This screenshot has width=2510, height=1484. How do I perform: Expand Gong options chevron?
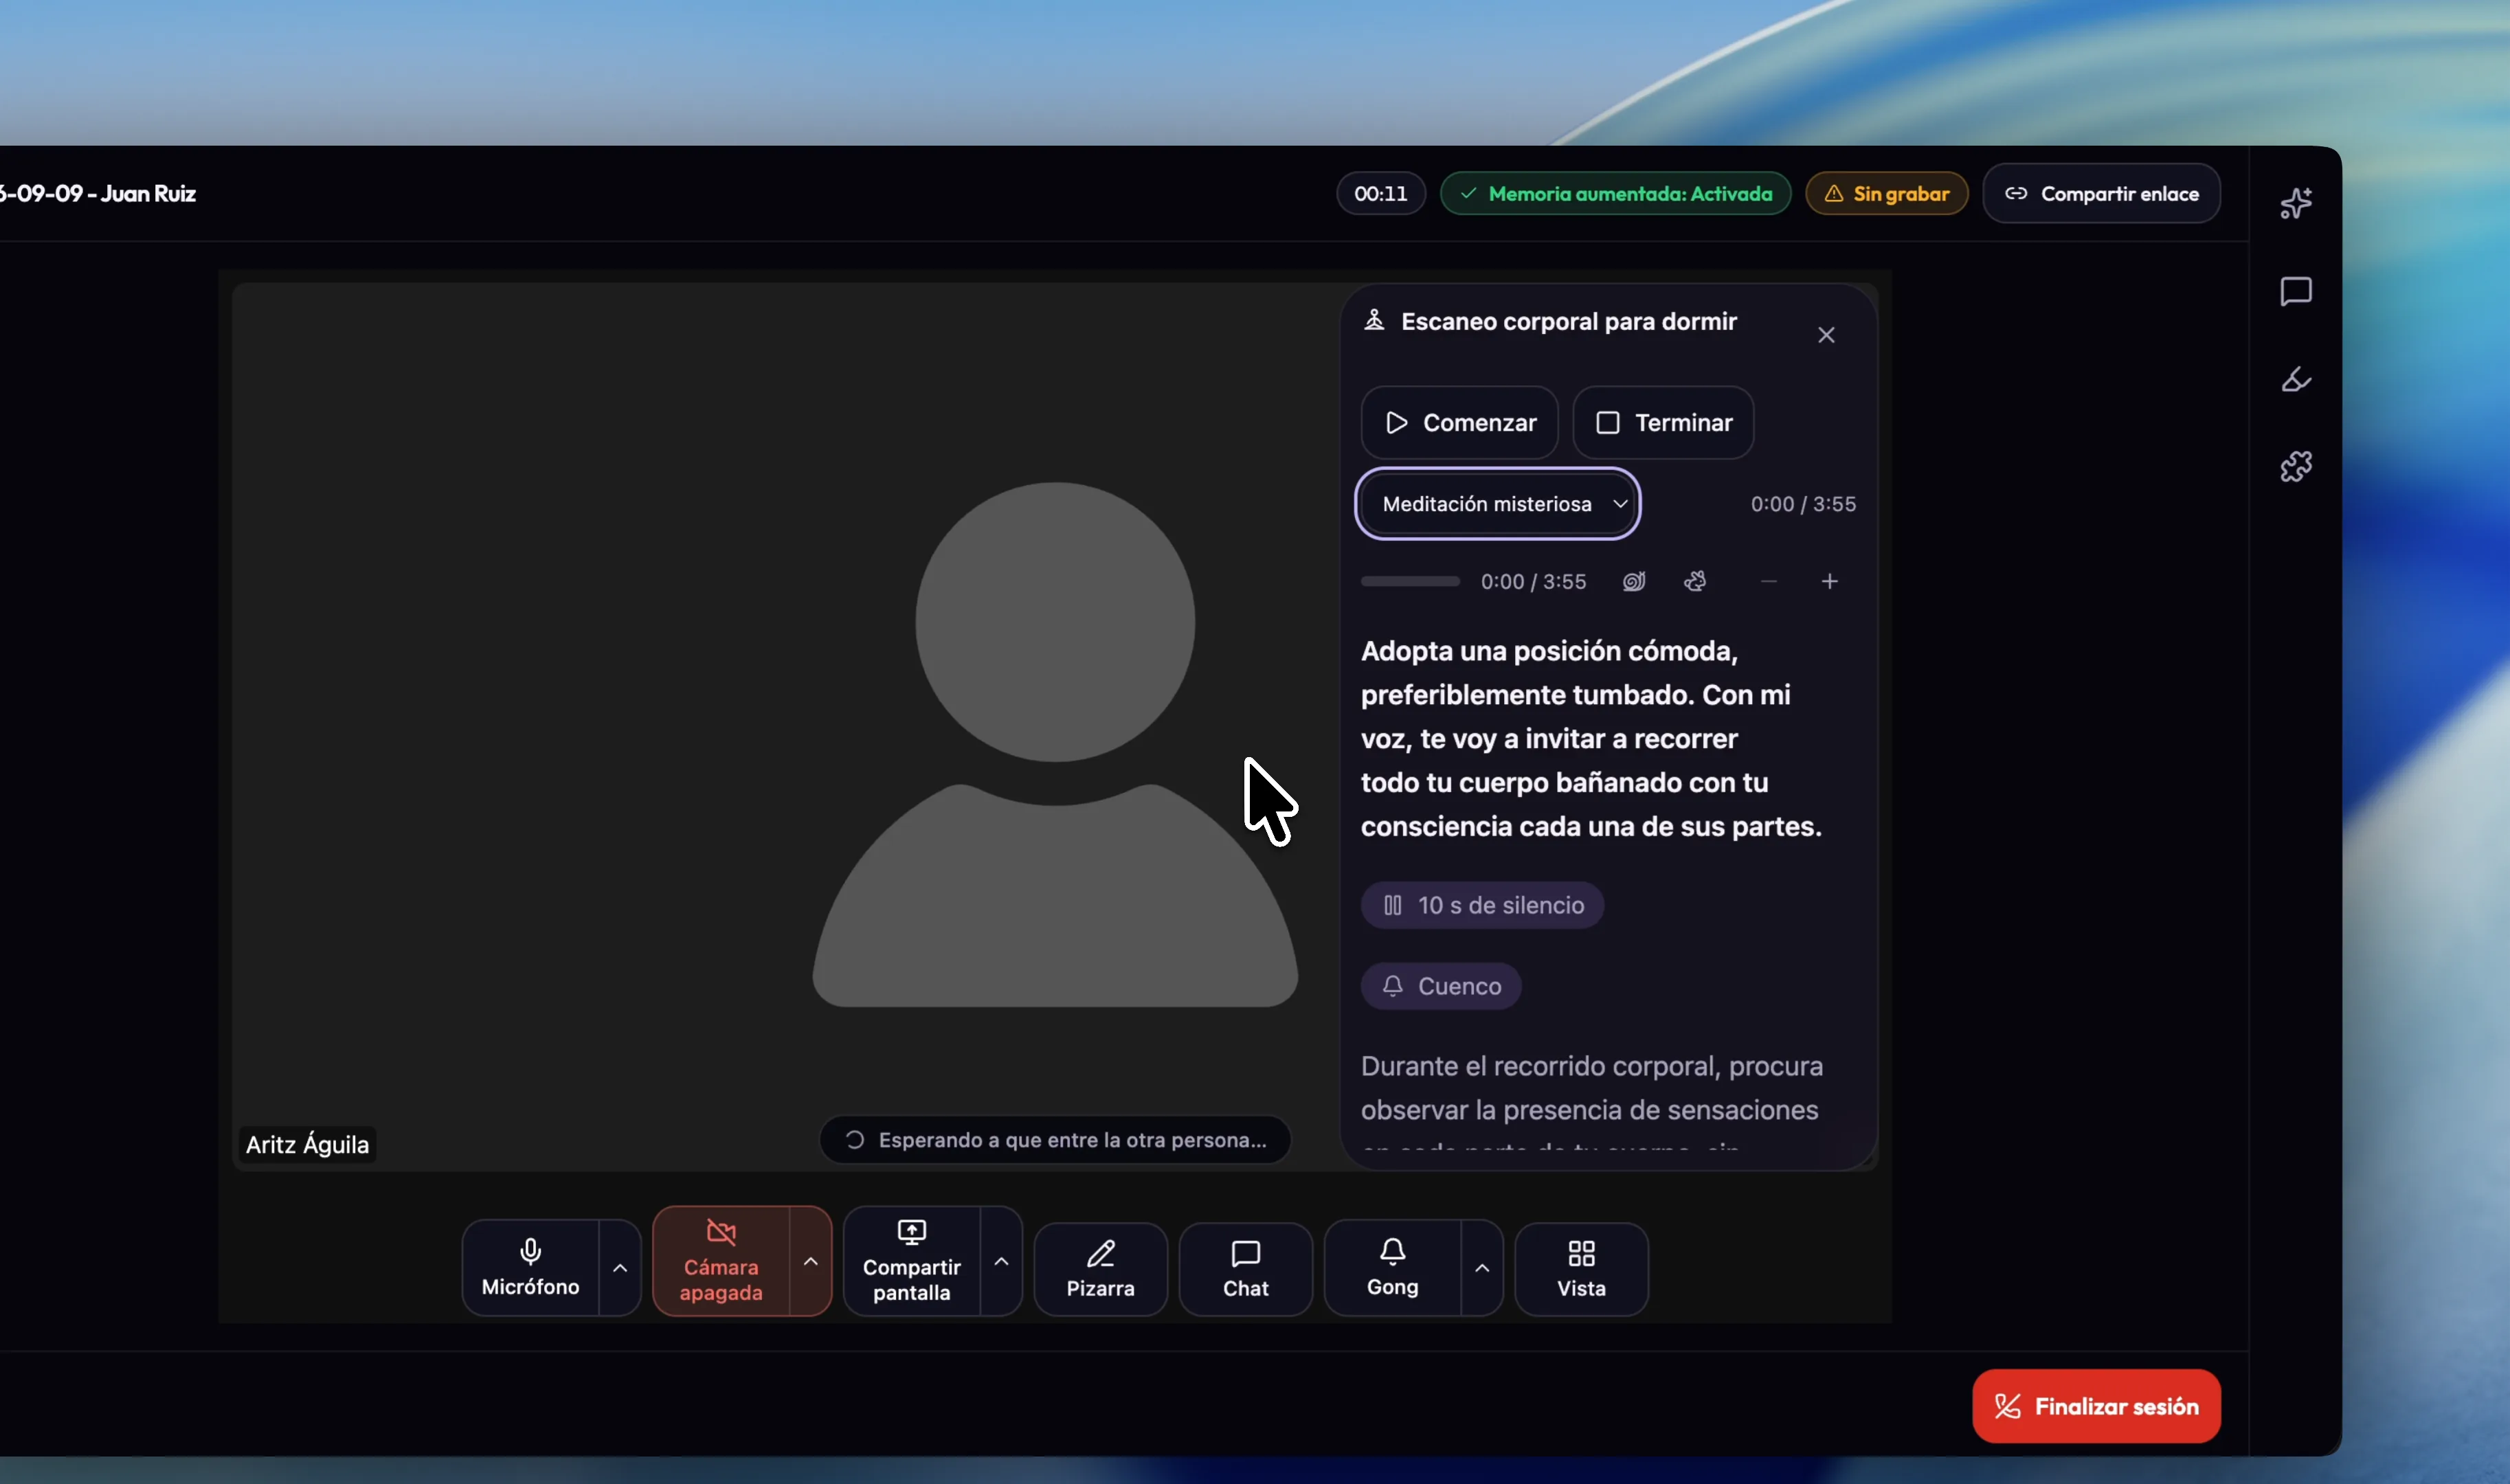pyautogui.click(x=1482, y=1268)
